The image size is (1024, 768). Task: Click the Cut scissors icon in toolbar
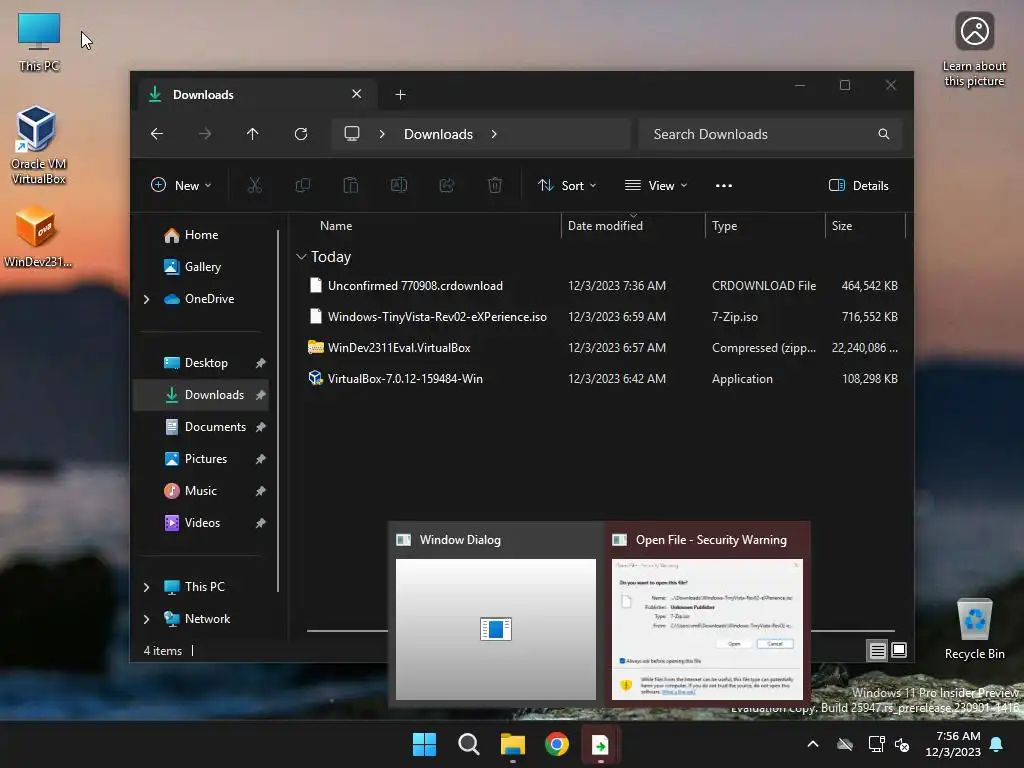point(255,185)
